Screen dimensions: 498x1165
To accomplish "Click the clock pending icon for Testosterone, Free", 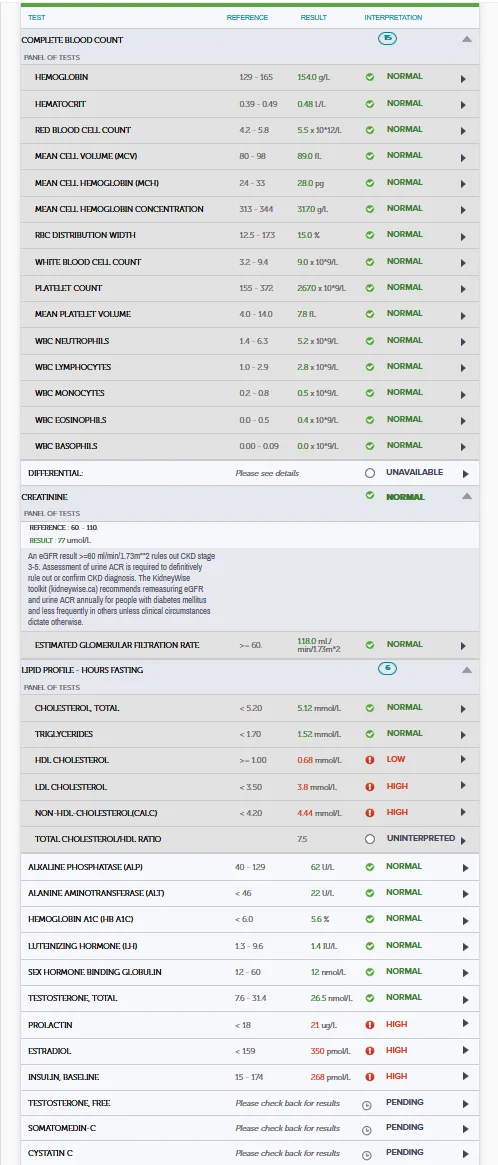I will coord(366,1105).
